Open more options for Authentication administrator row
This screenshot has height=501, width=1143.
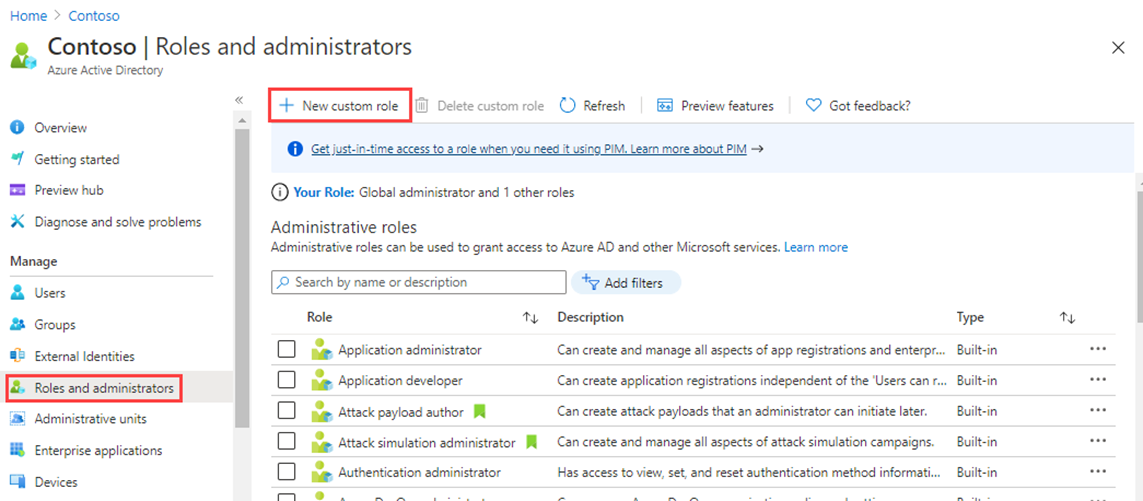click(1098, 472)
